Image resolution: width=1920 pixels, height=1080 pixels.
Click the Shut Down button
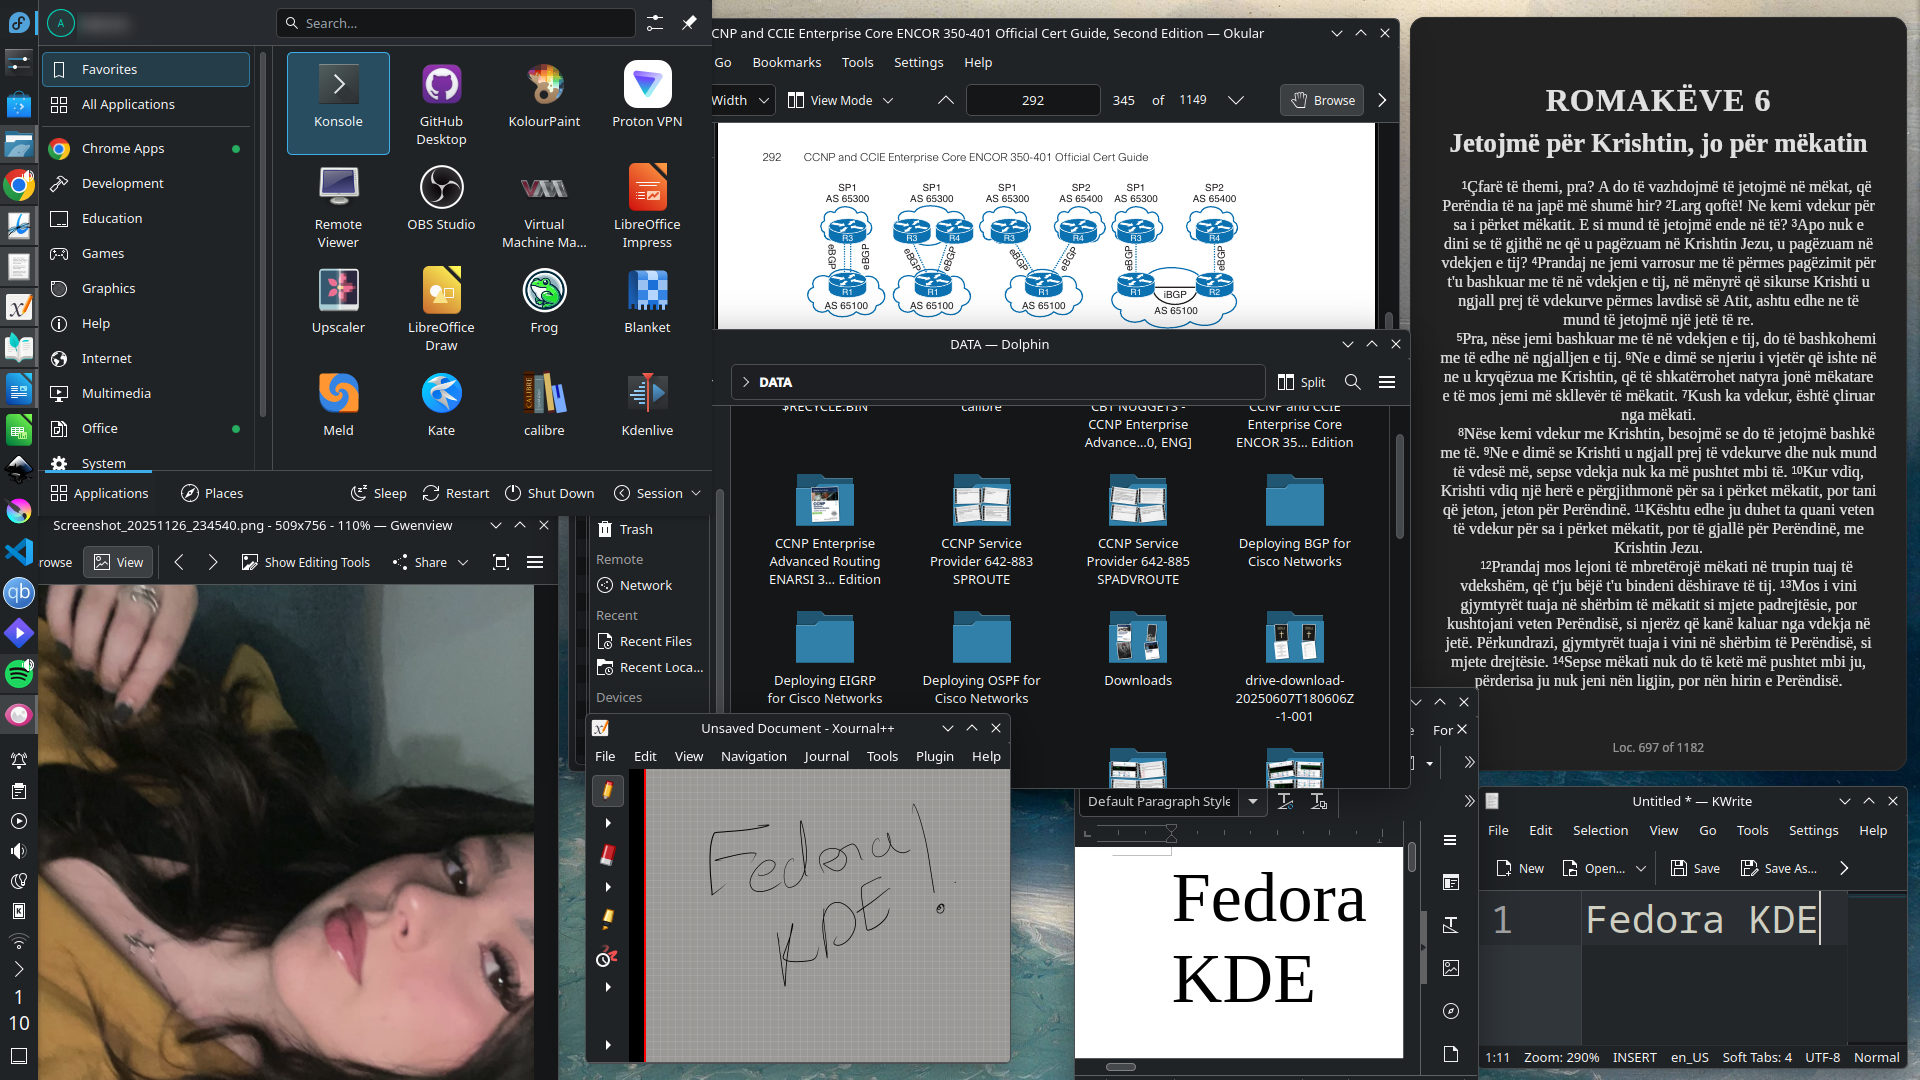point(549,493)
